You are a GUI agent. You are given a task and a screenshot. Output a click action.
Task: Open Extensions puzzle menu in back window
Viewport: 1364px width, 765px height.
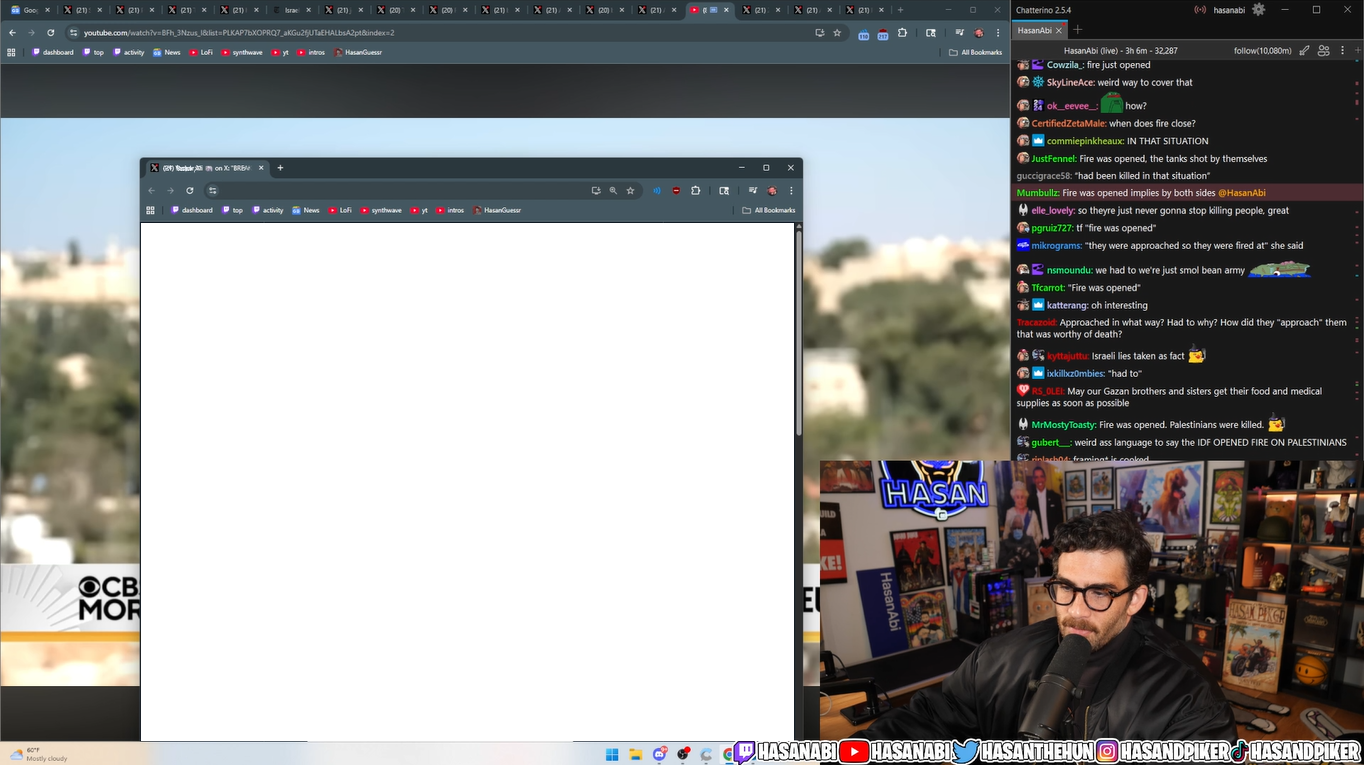click(x=902, y=32)
